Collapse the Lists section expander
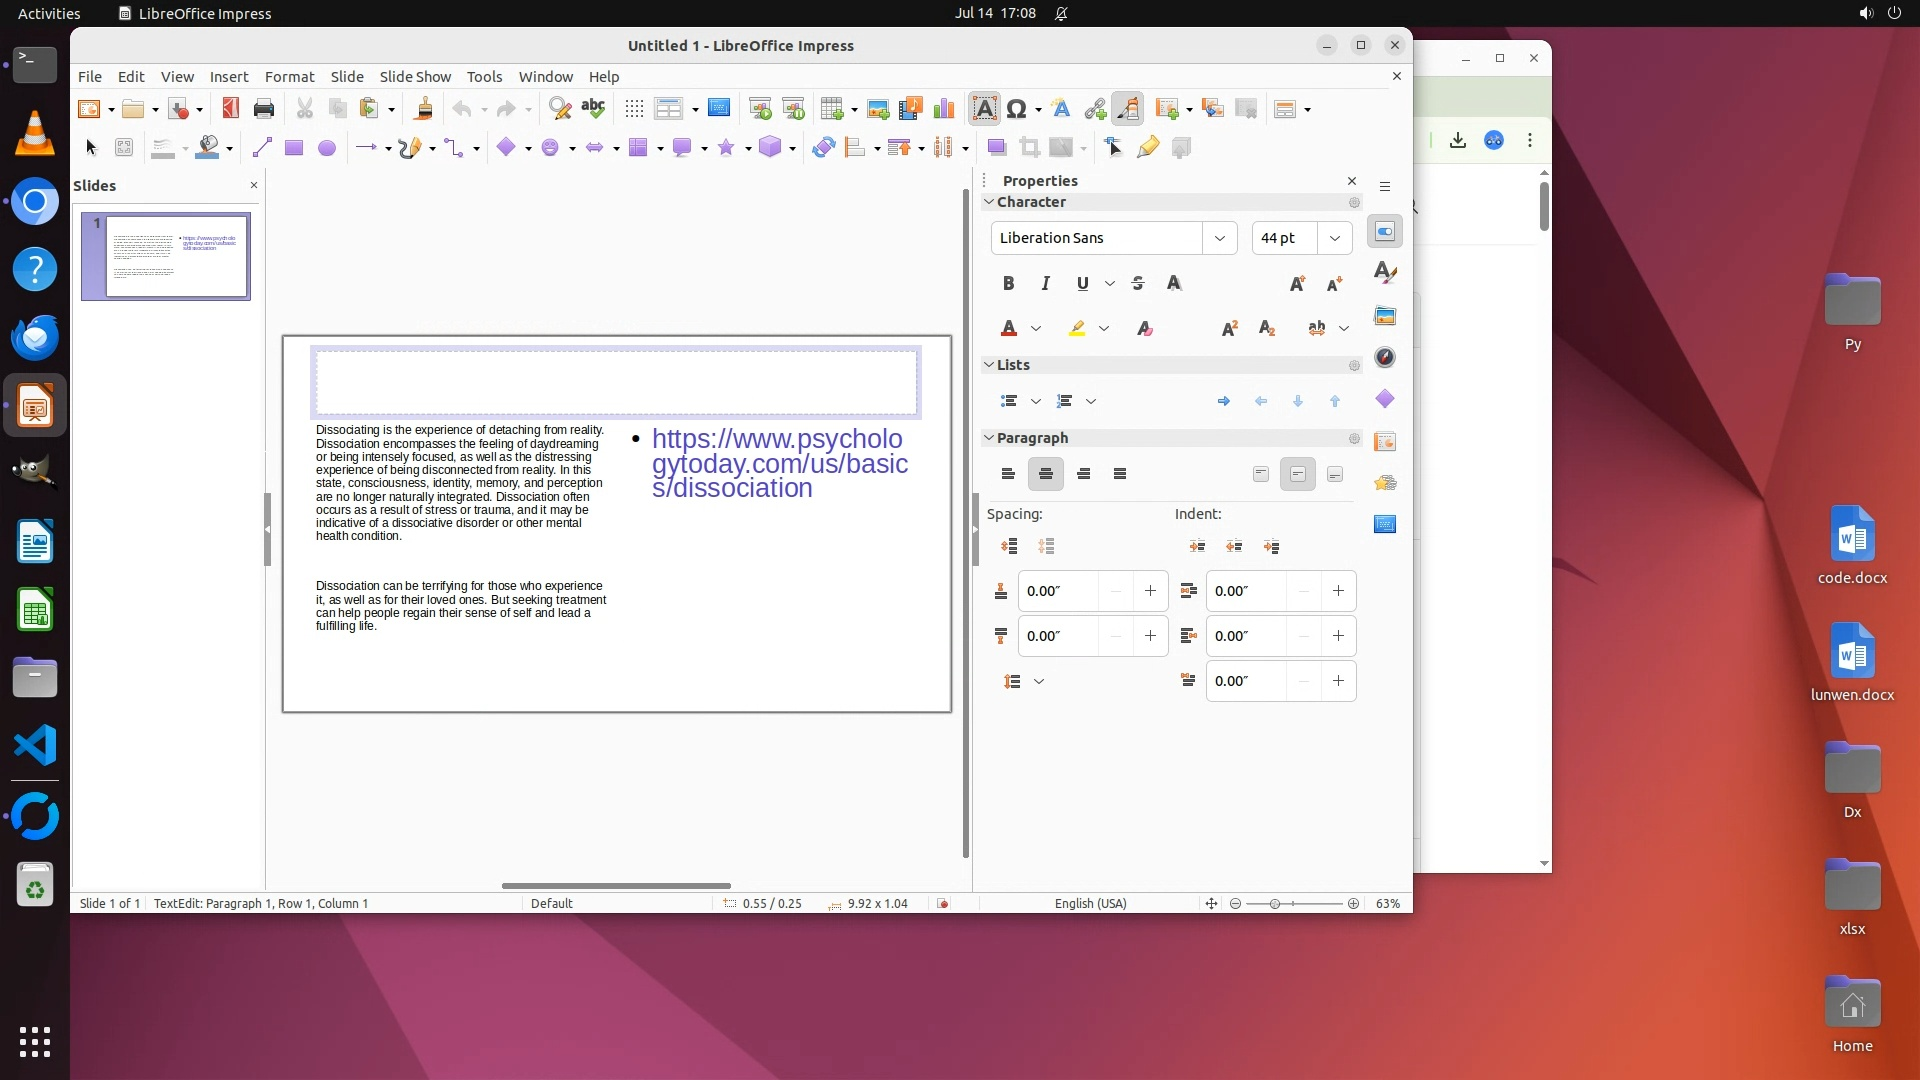 [x=989, y=365]
